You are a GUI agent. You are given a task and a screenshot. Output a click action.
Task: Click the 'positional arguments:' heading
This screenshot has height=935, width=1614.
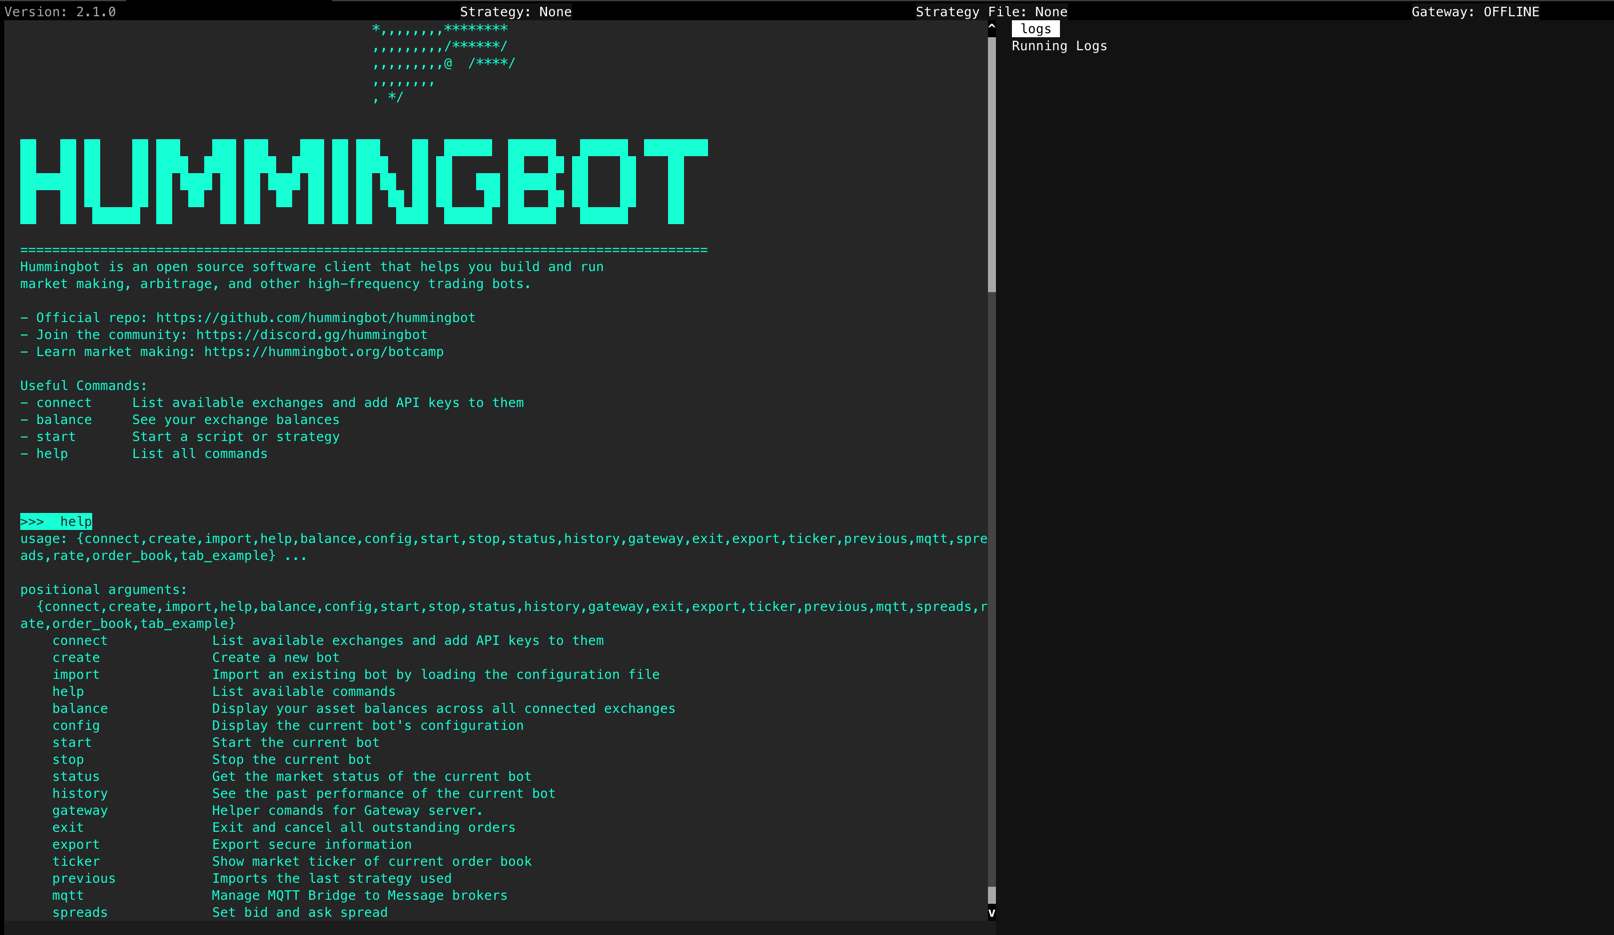104,590
